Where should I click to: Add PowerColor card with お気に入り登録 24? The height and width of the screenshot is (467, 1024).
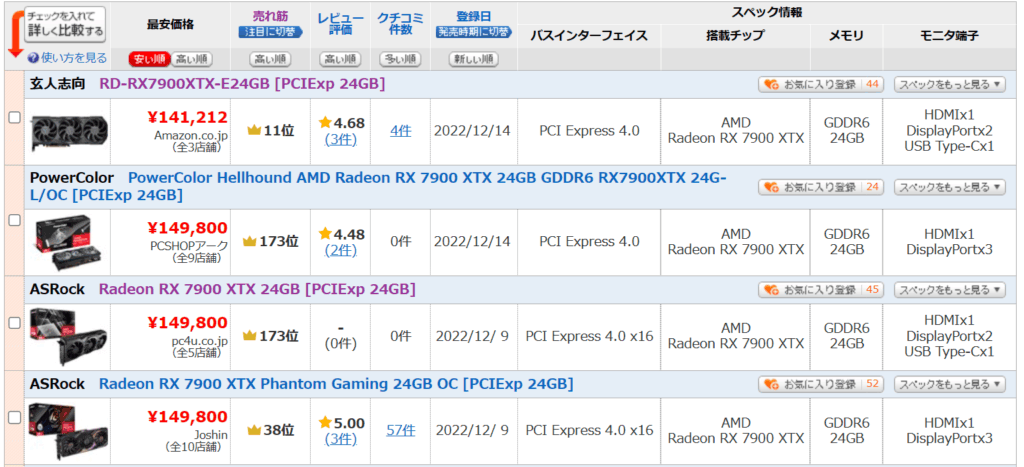[x=820, y=187]
